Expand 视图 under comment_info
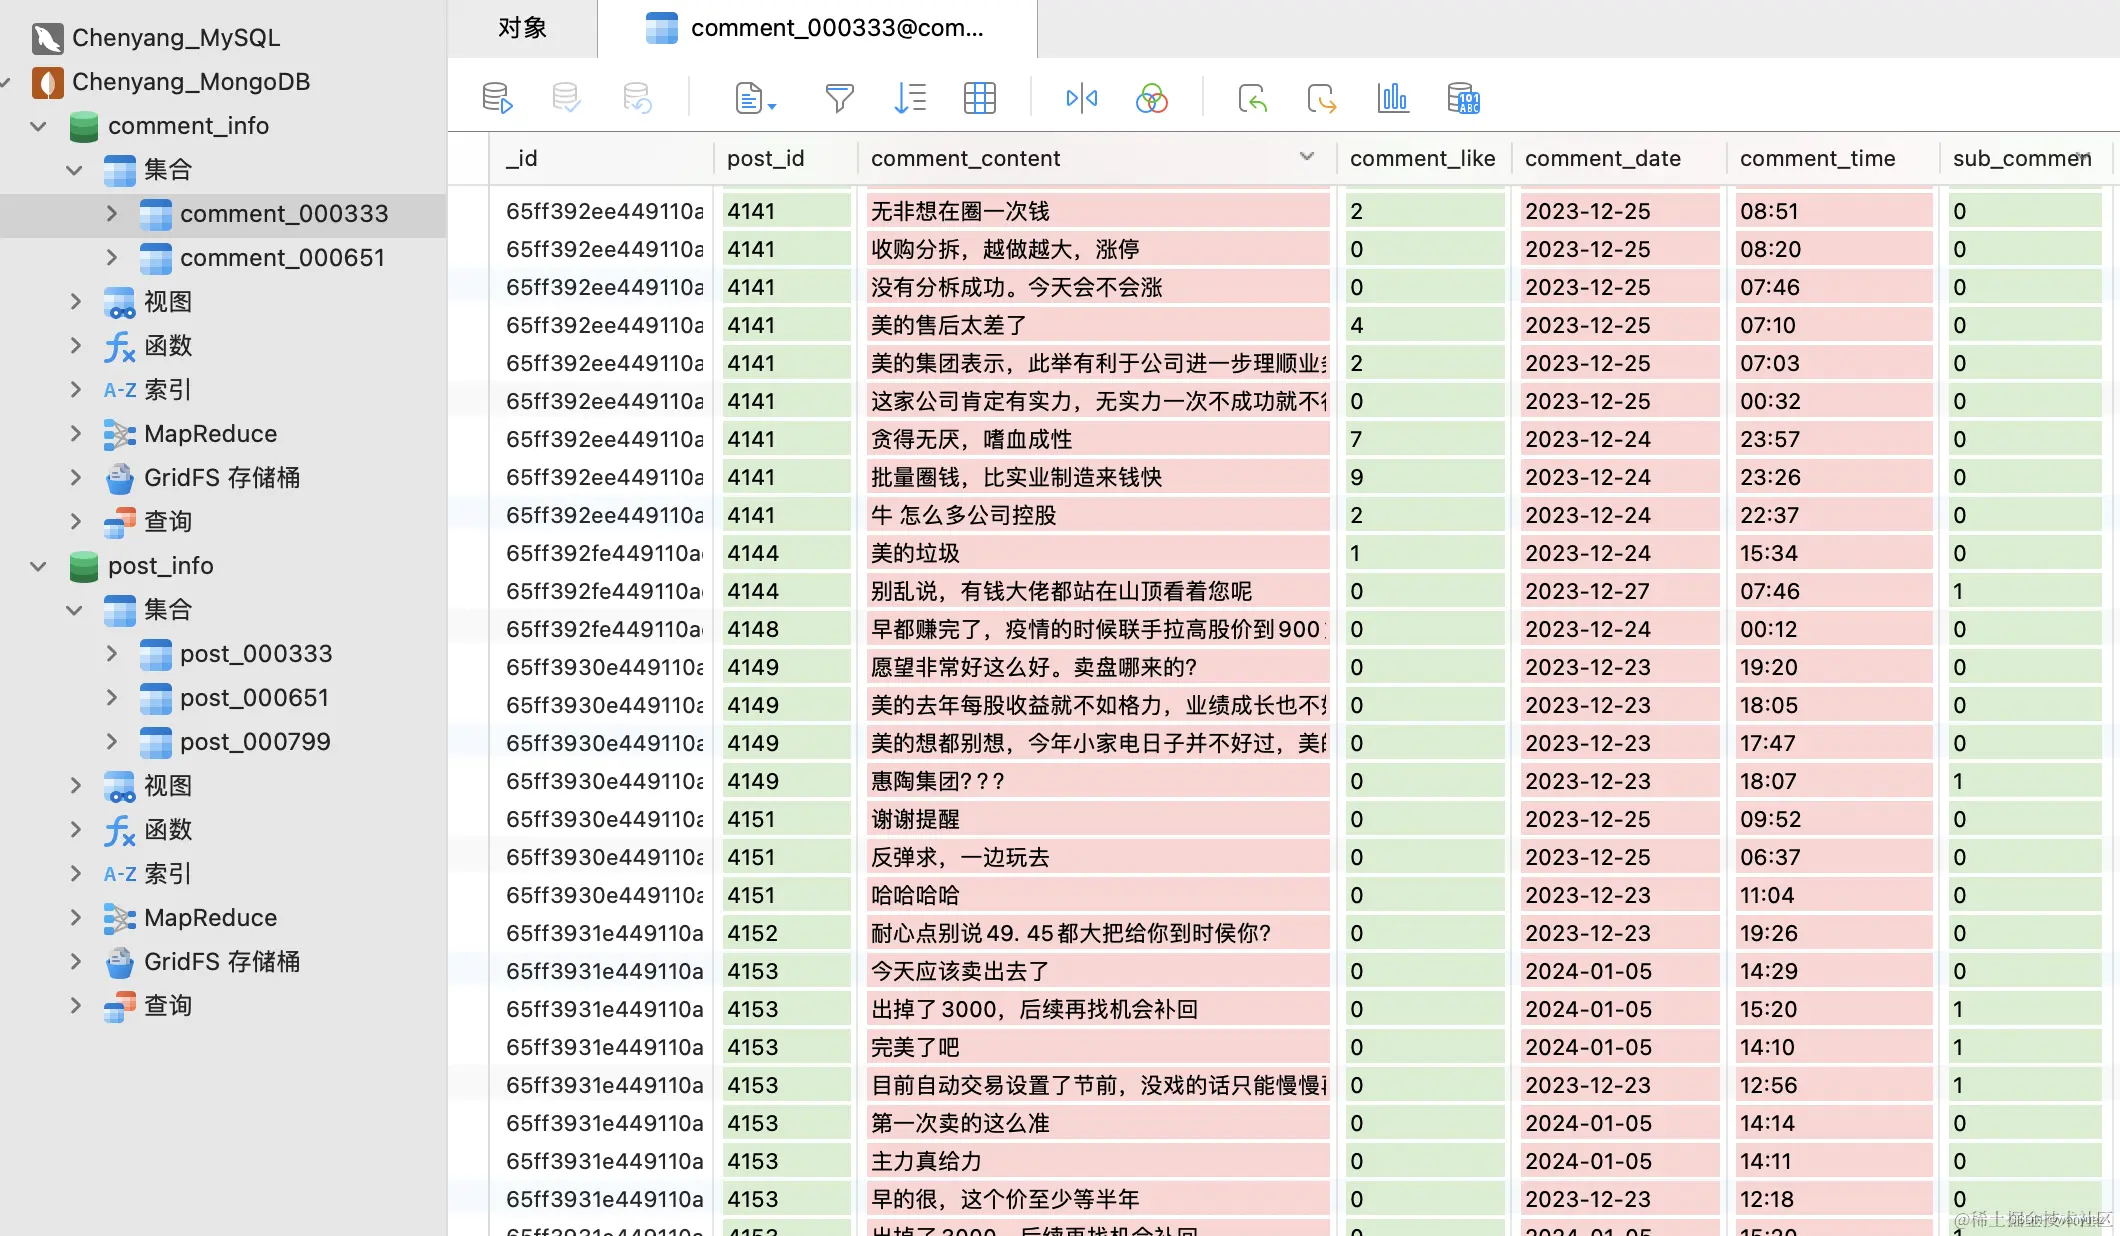This screenshot has width=2120, height=1236. [x=75, y=302]
